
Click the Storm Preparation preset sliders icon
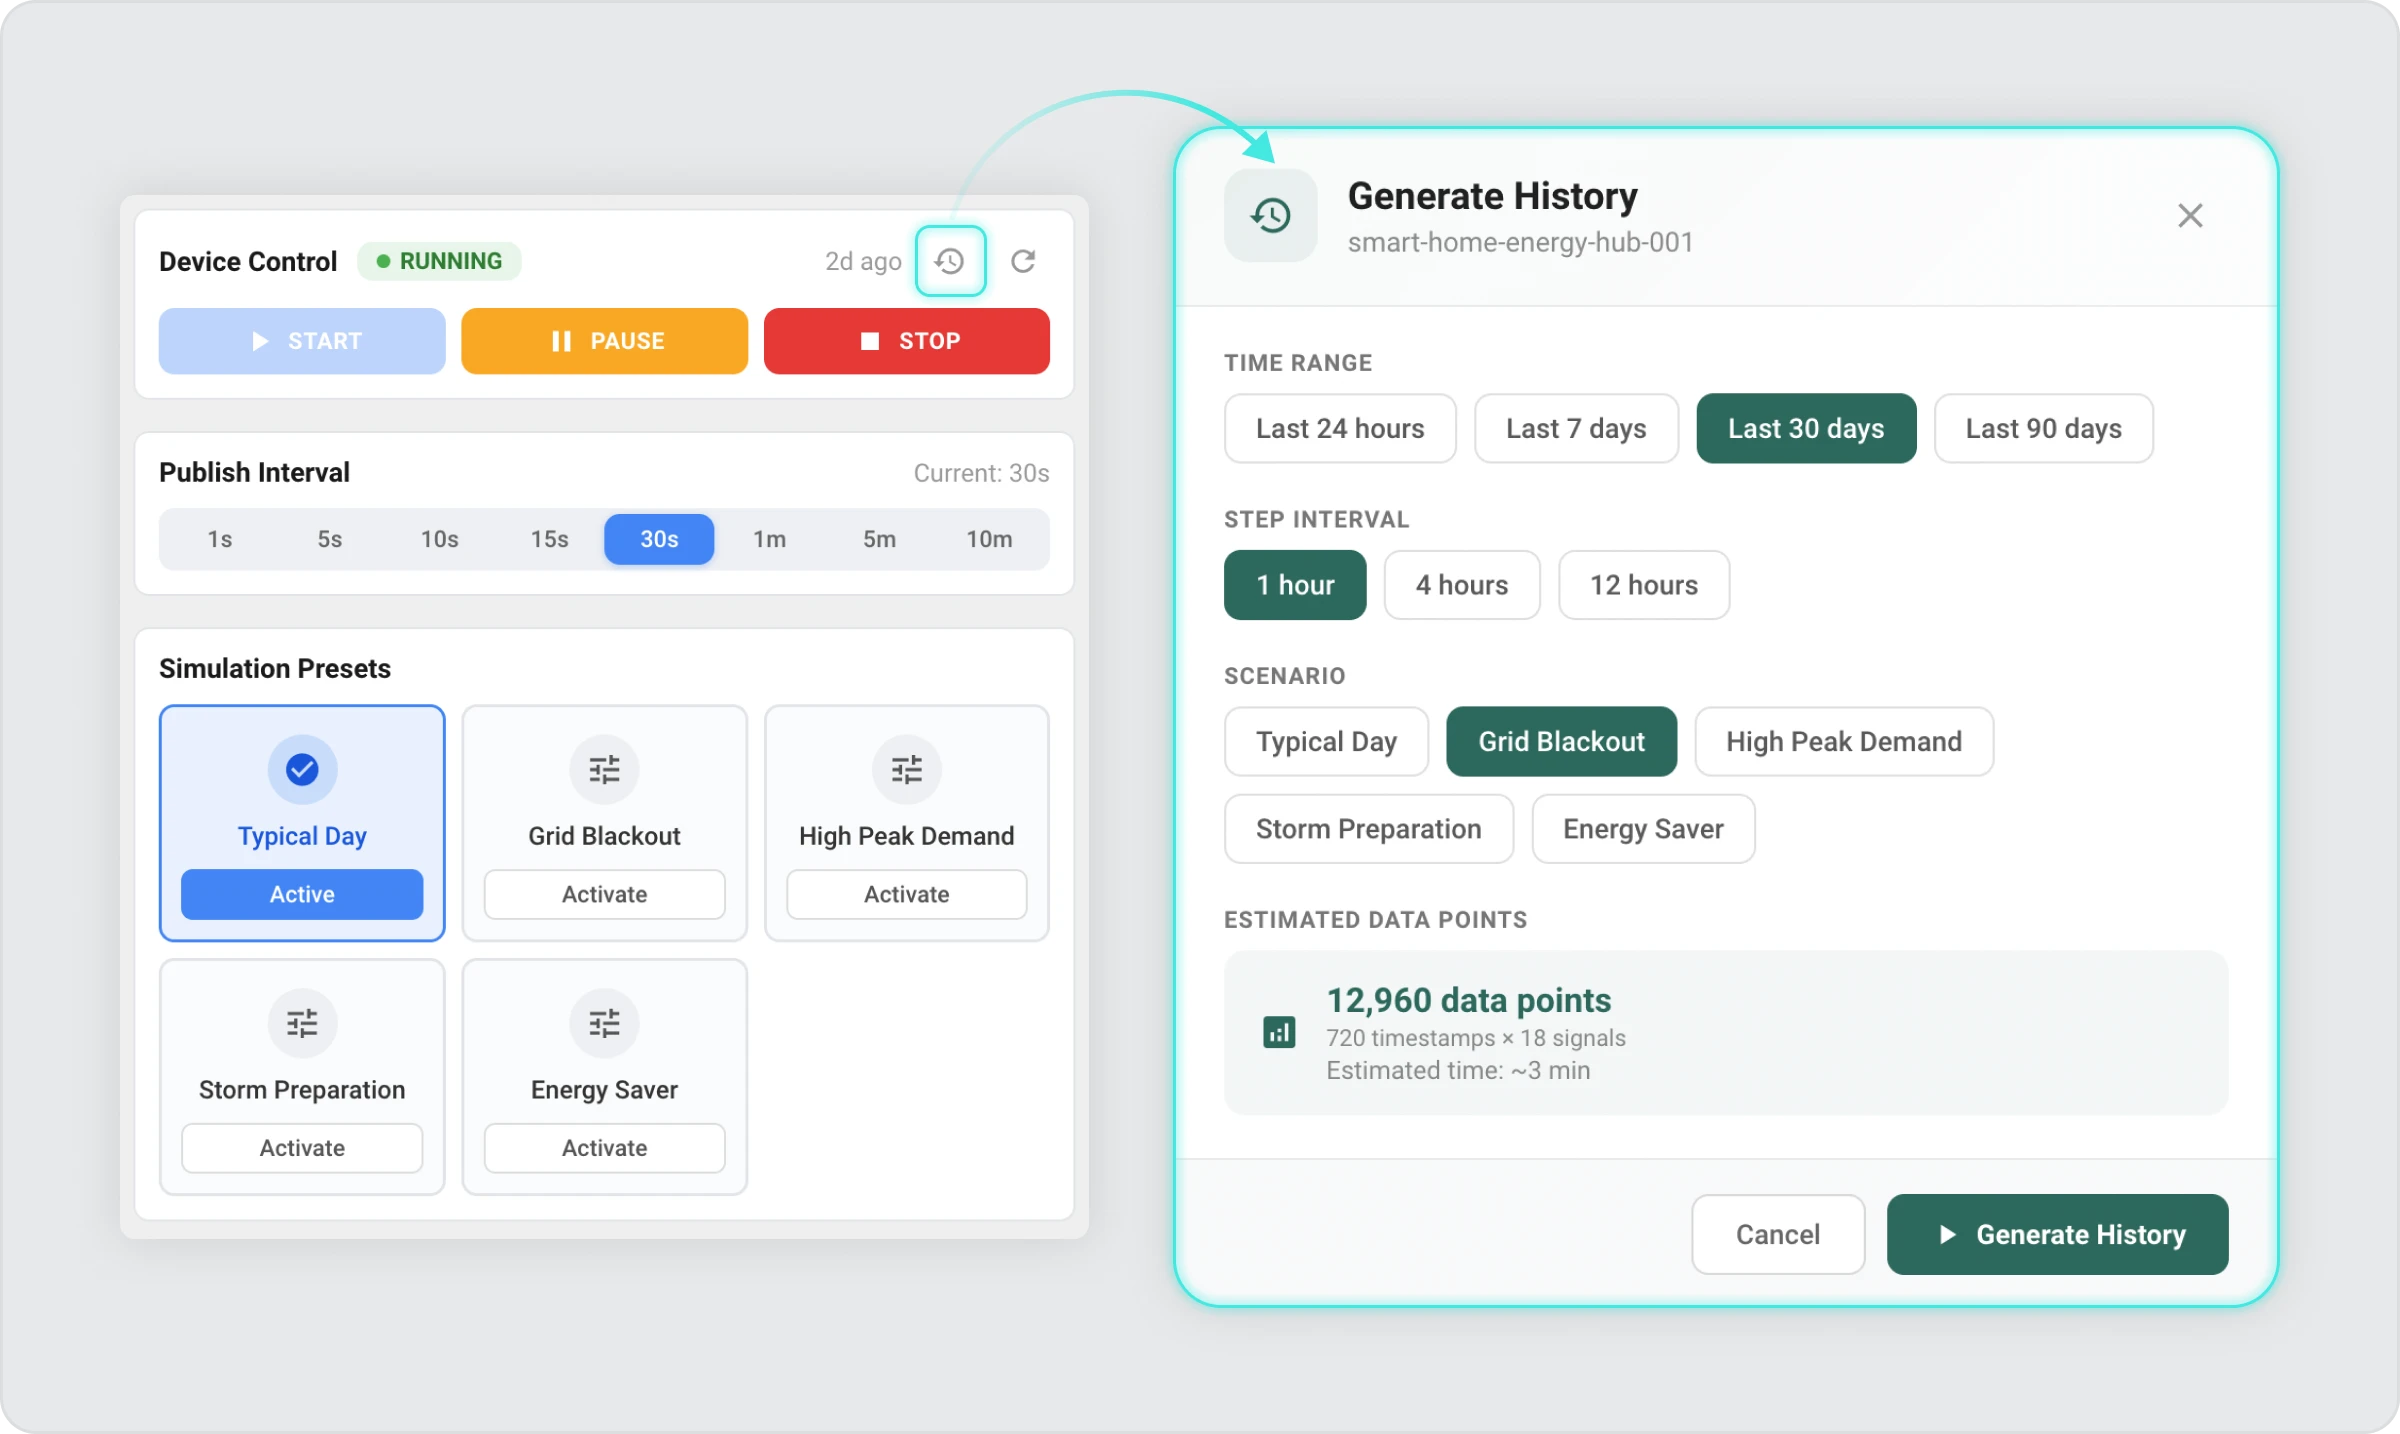302,1023
